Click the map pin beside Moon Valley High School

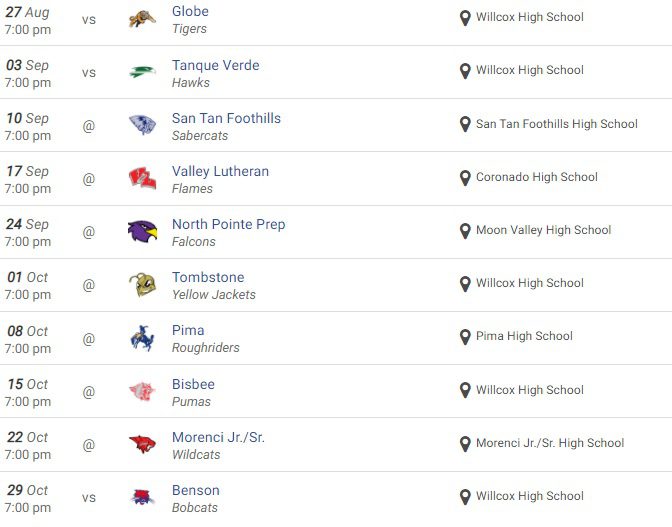click(465, 230)
